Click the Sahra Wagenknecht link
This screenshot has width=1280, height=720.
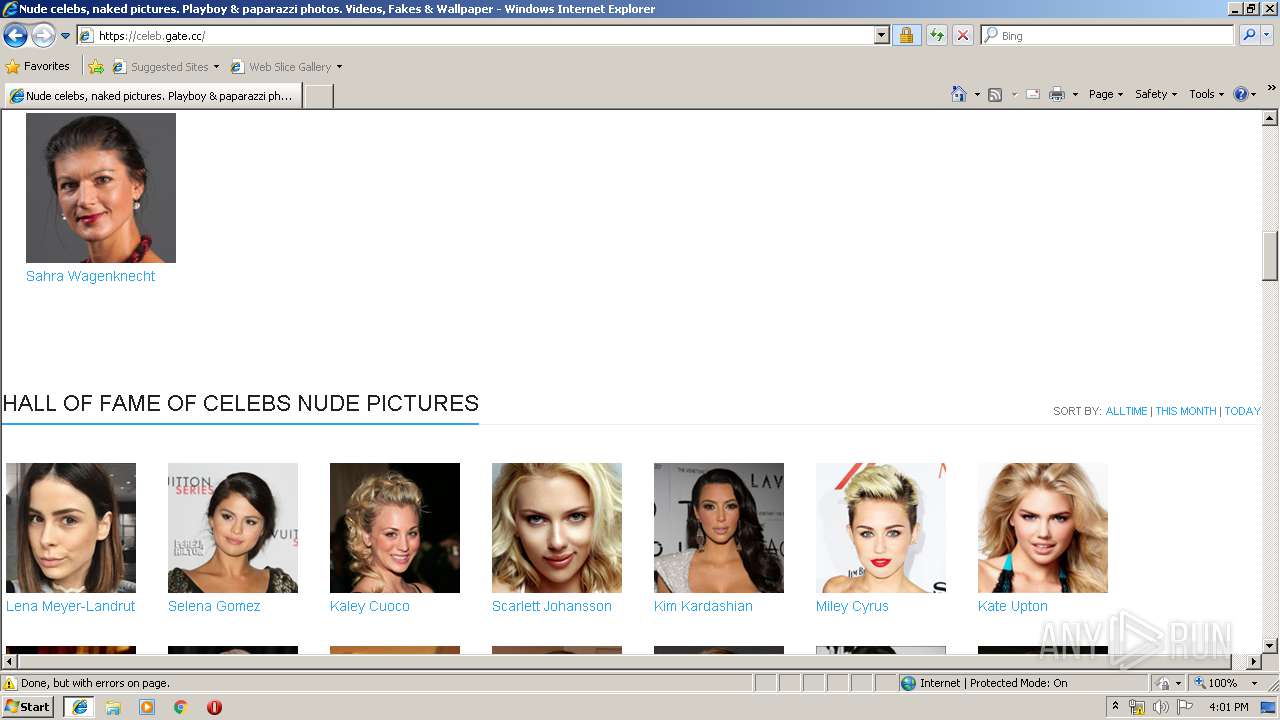click(x=90, y=276)
